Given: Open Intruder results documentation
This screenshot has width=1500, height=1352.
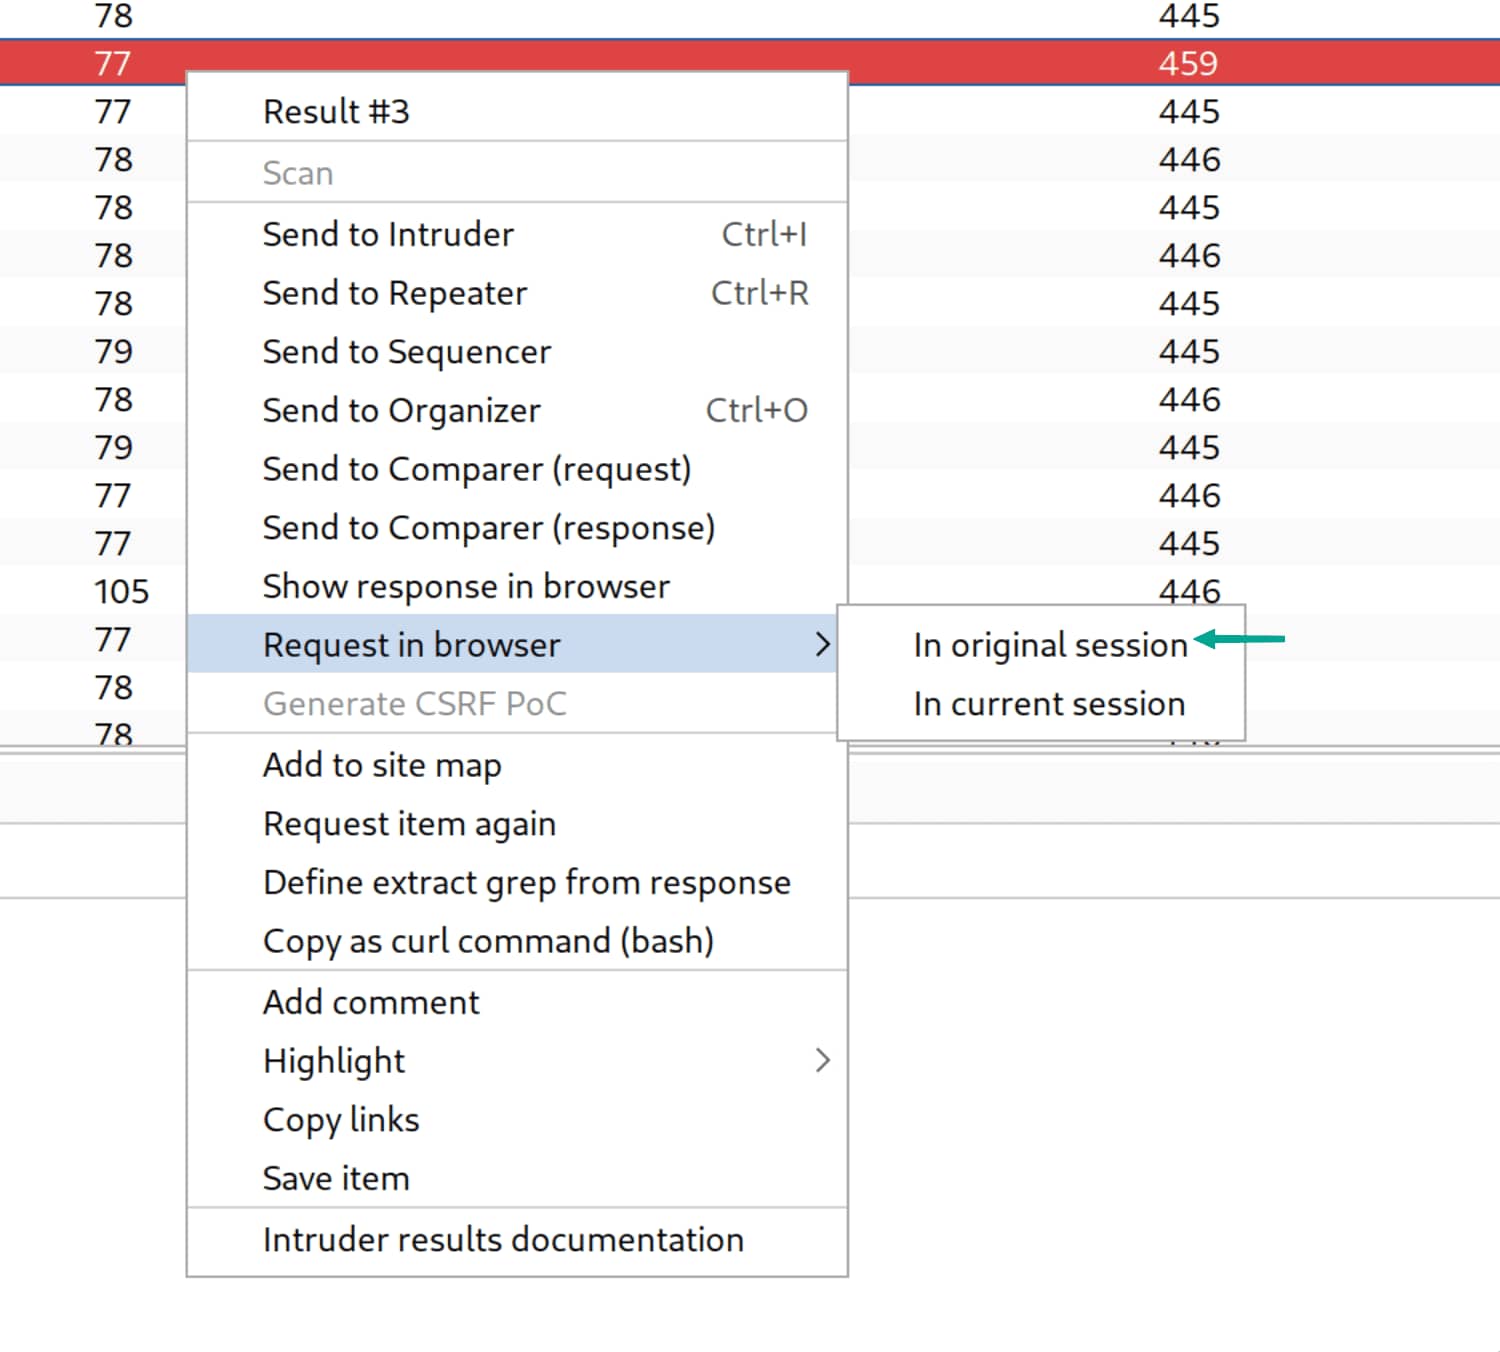Looking at the screenshot, I should [503, 1240].
